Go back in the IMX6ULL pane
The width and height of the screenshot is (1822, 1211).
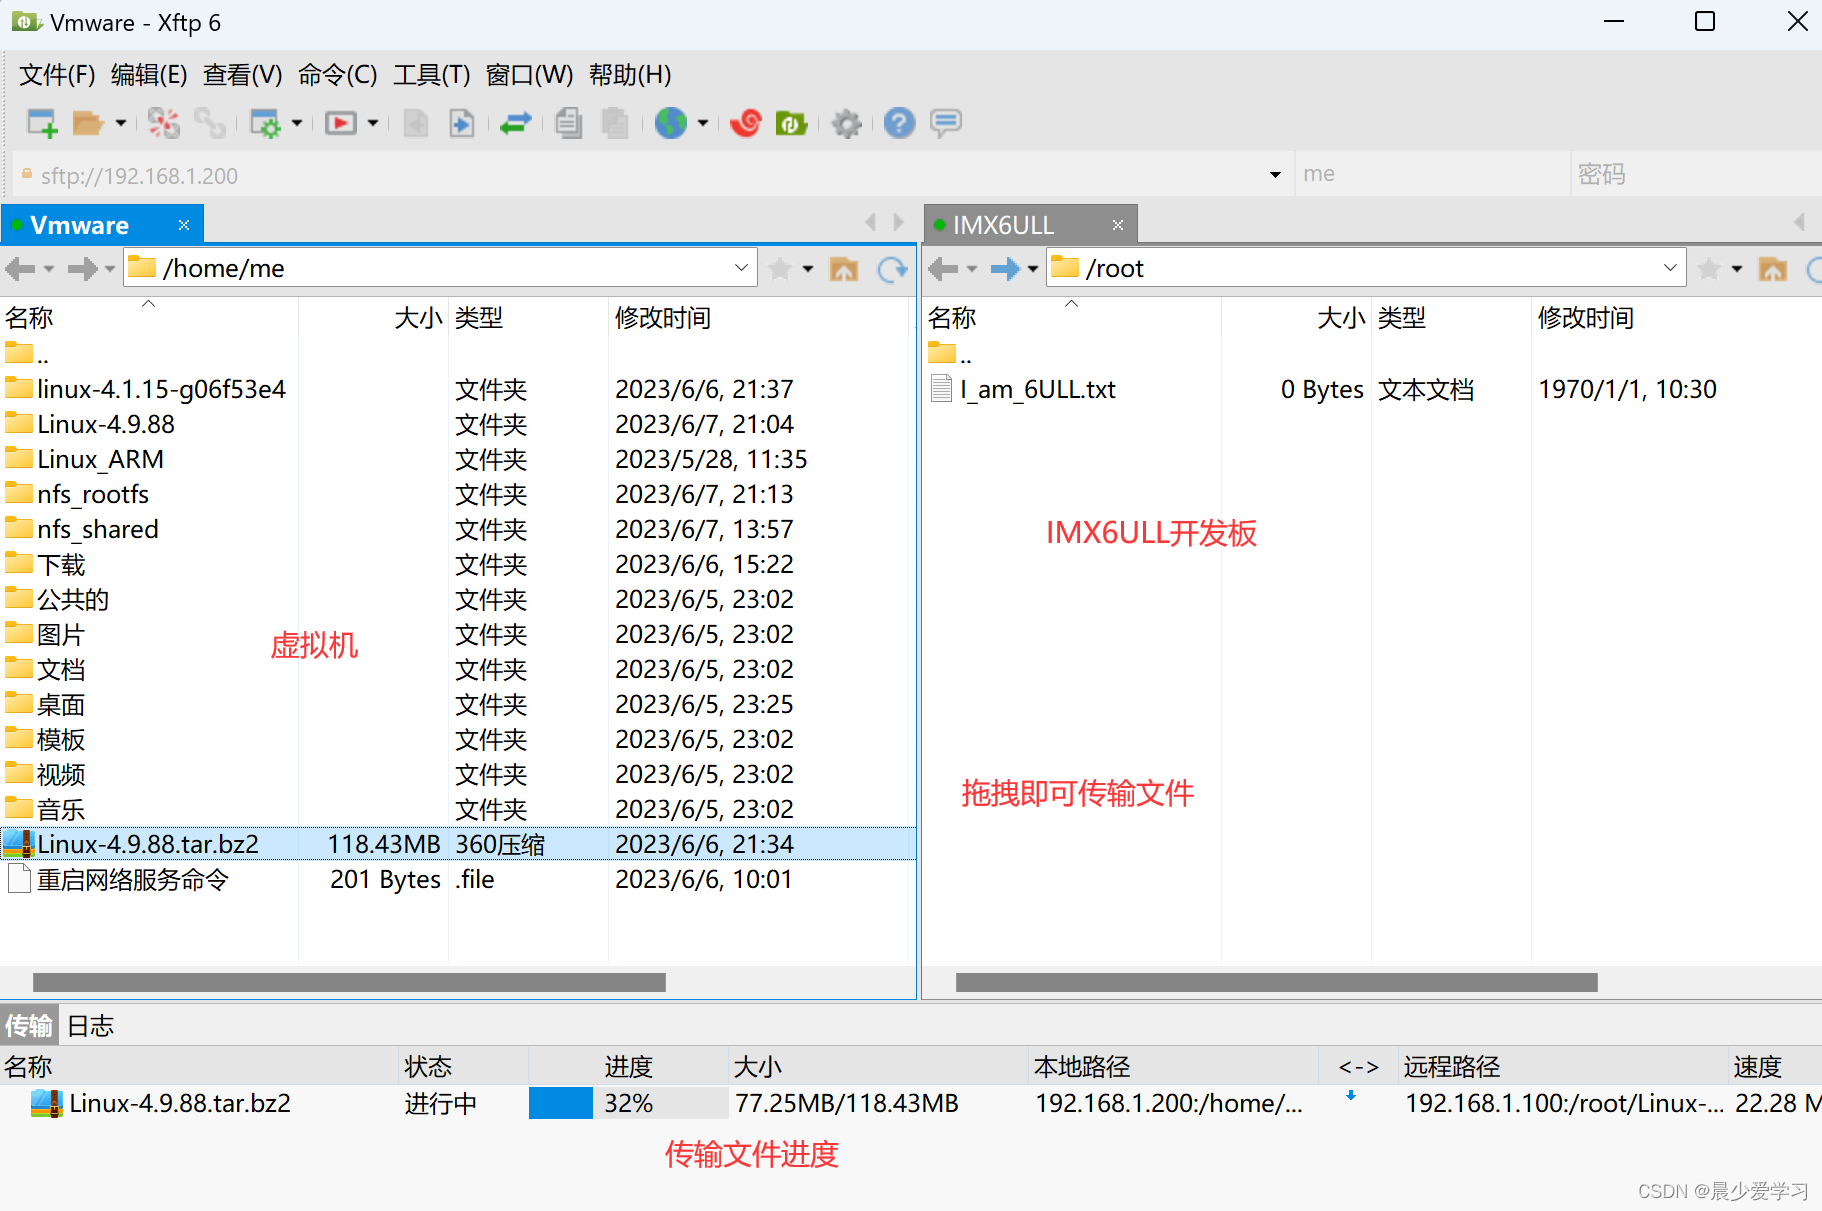[x=943, y=268]
